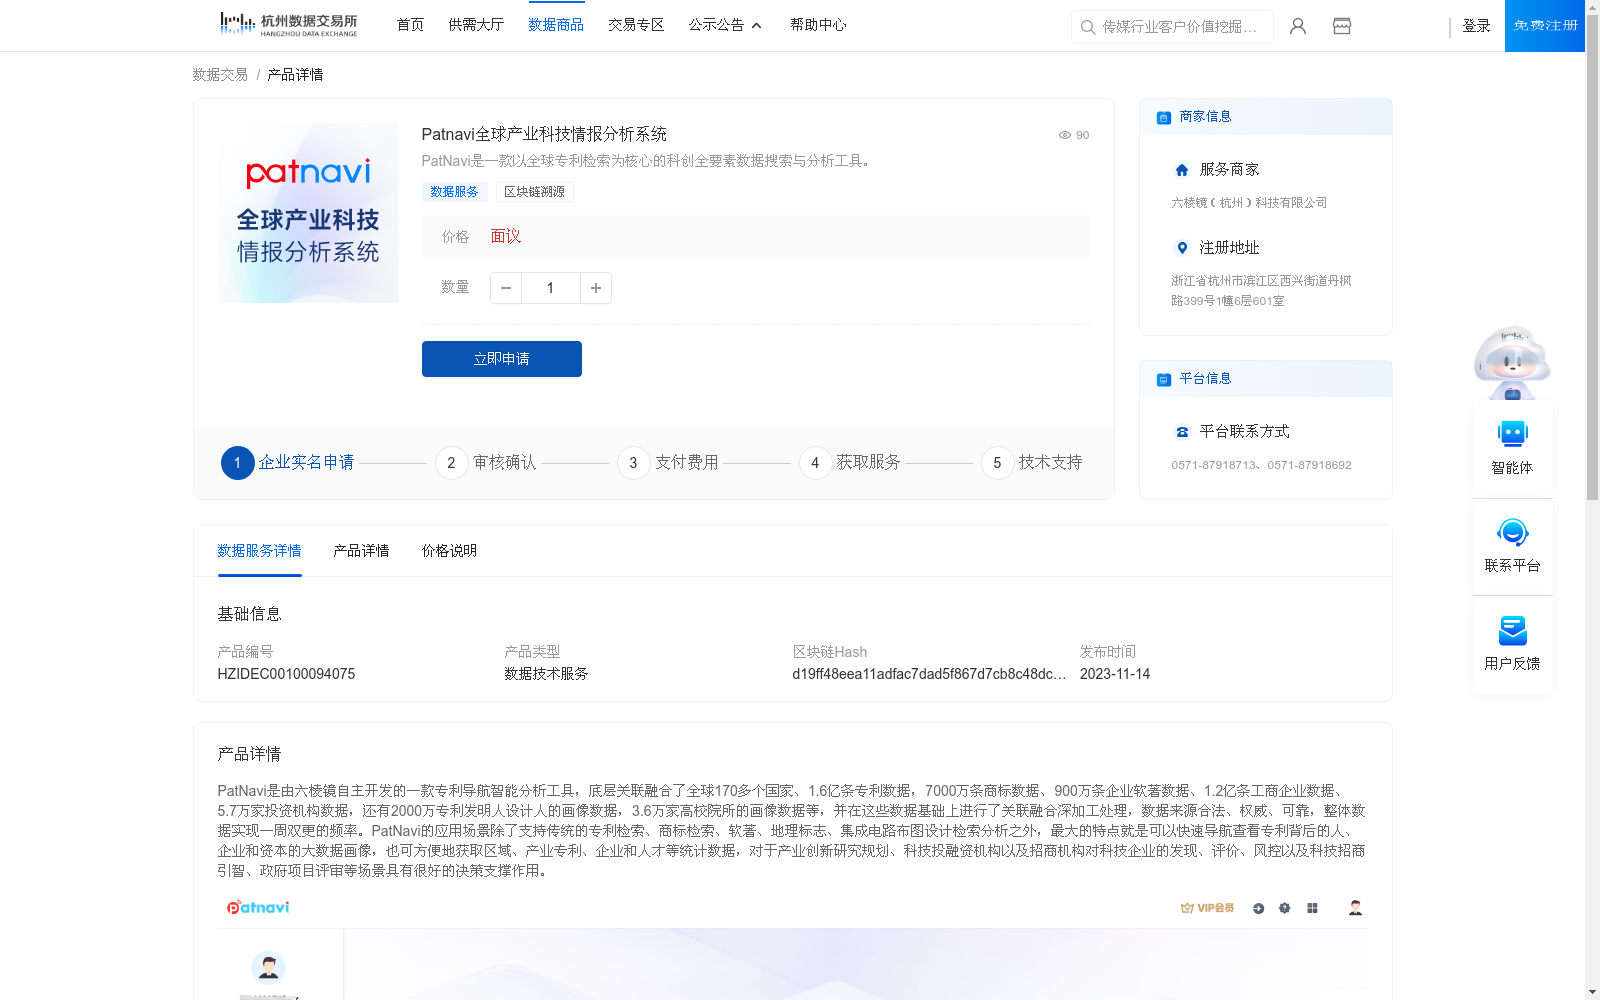Click the 数据服务 tag
This screenshot has width=1600, height=1000.
click(x=454, y=192)
